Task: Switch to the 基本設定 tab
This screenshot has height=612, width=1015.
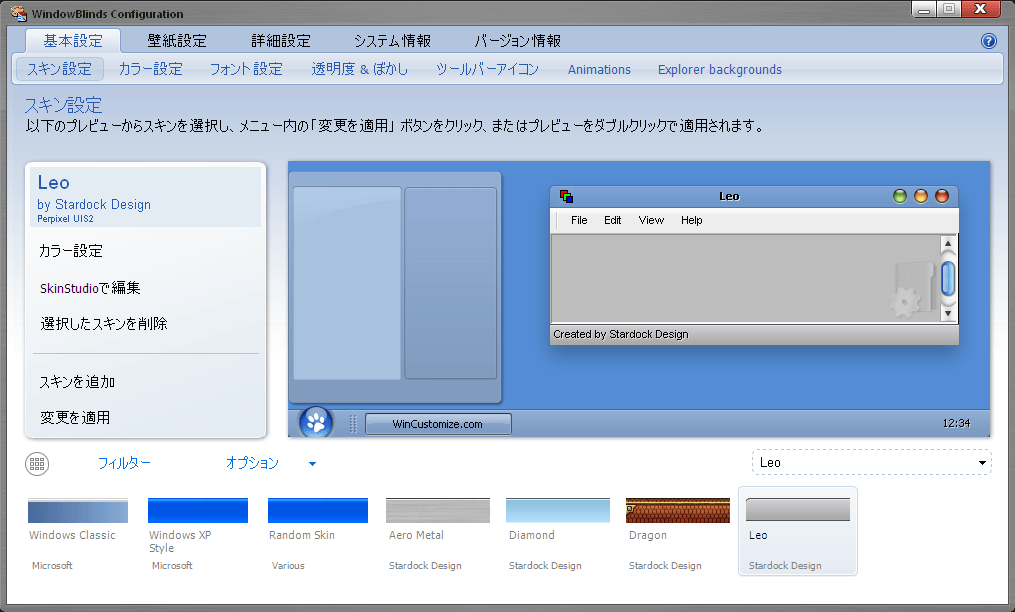Action: pos(73,41)
